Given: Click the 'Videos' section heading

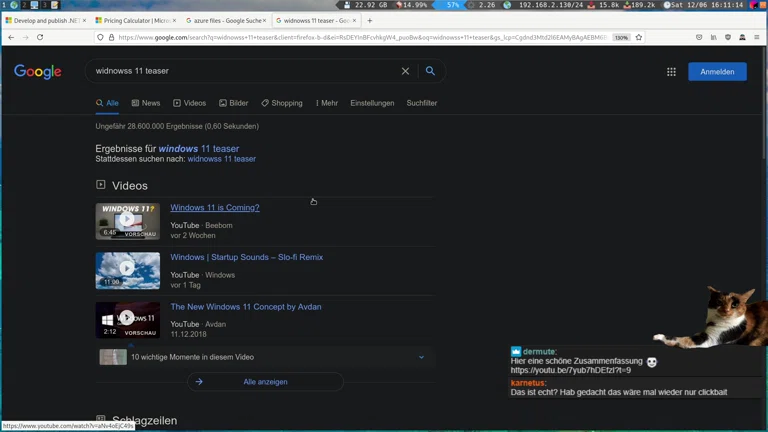Looking at the screenshot, I should (129, 186).
